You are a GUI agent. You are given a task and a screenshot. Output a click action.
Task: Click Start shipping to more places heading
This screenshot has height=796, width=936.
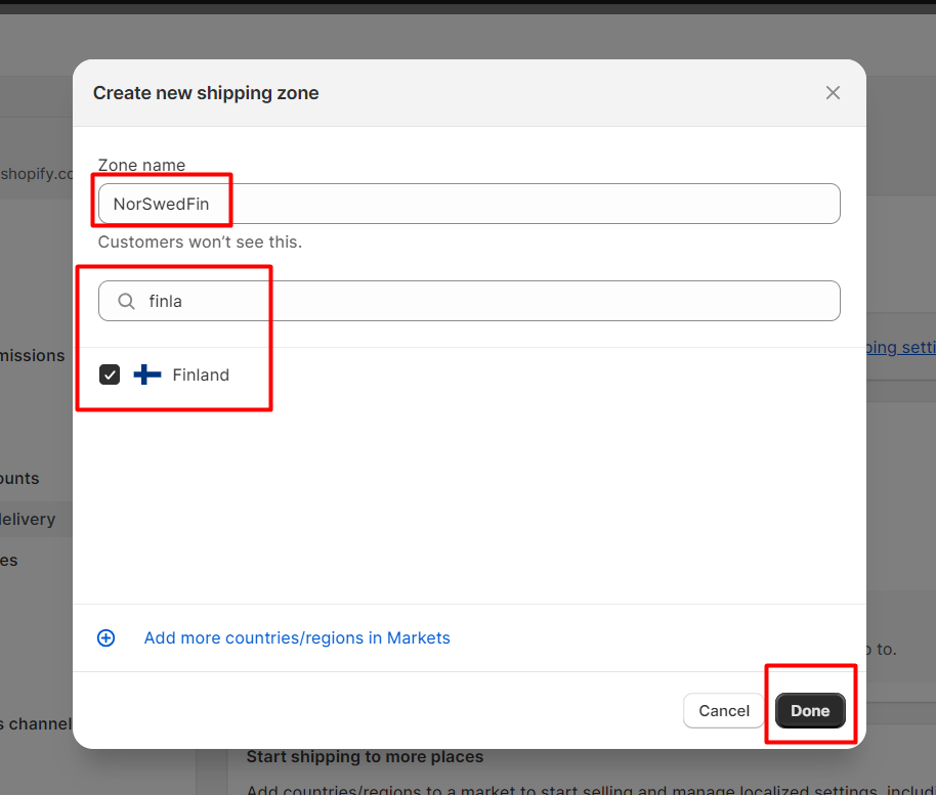[x=365, y=757]
